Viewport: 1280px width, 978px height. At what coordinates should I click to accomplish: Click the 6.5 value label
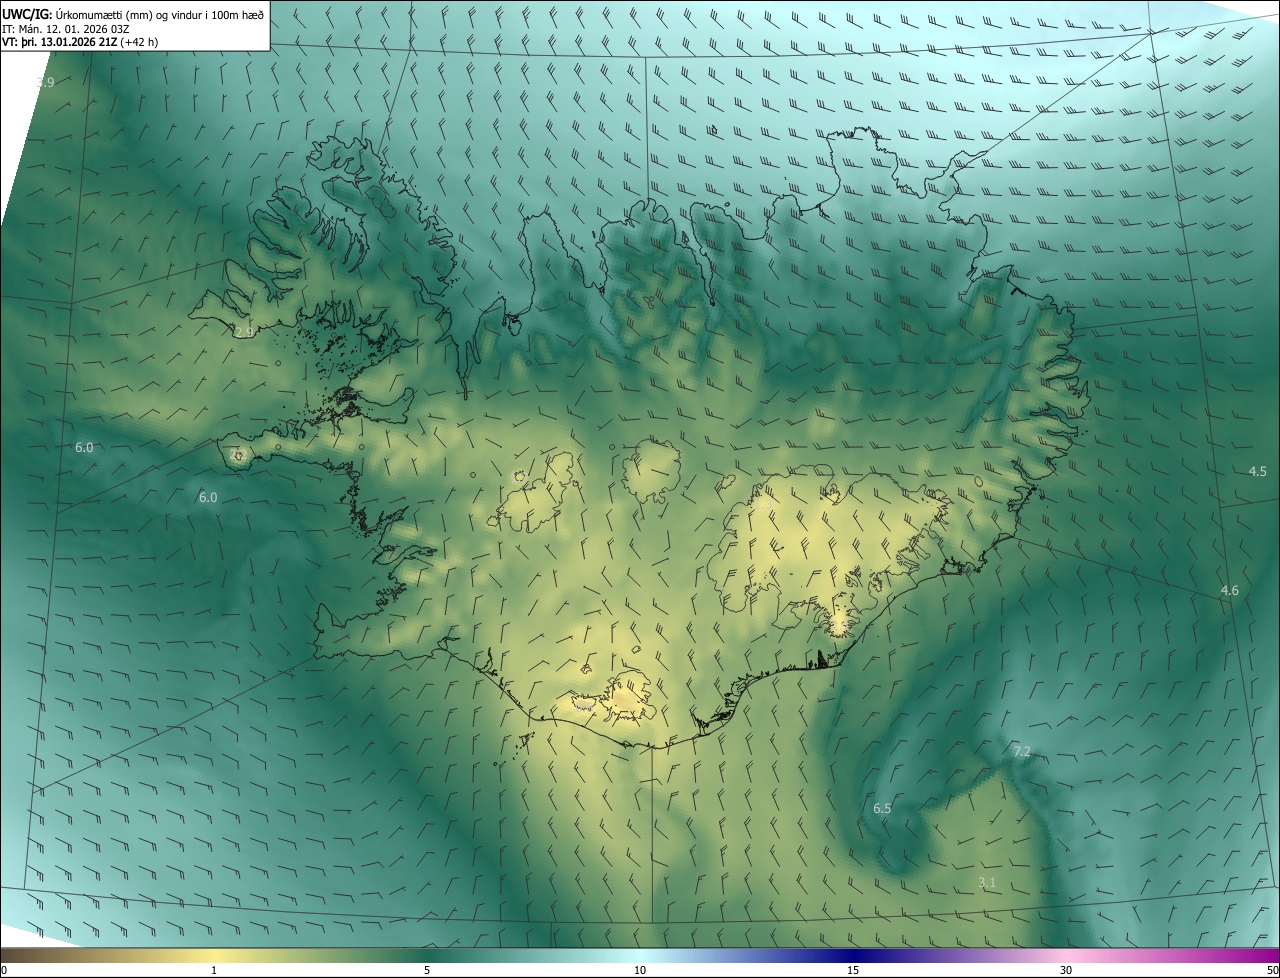click(x=882, y=808)
